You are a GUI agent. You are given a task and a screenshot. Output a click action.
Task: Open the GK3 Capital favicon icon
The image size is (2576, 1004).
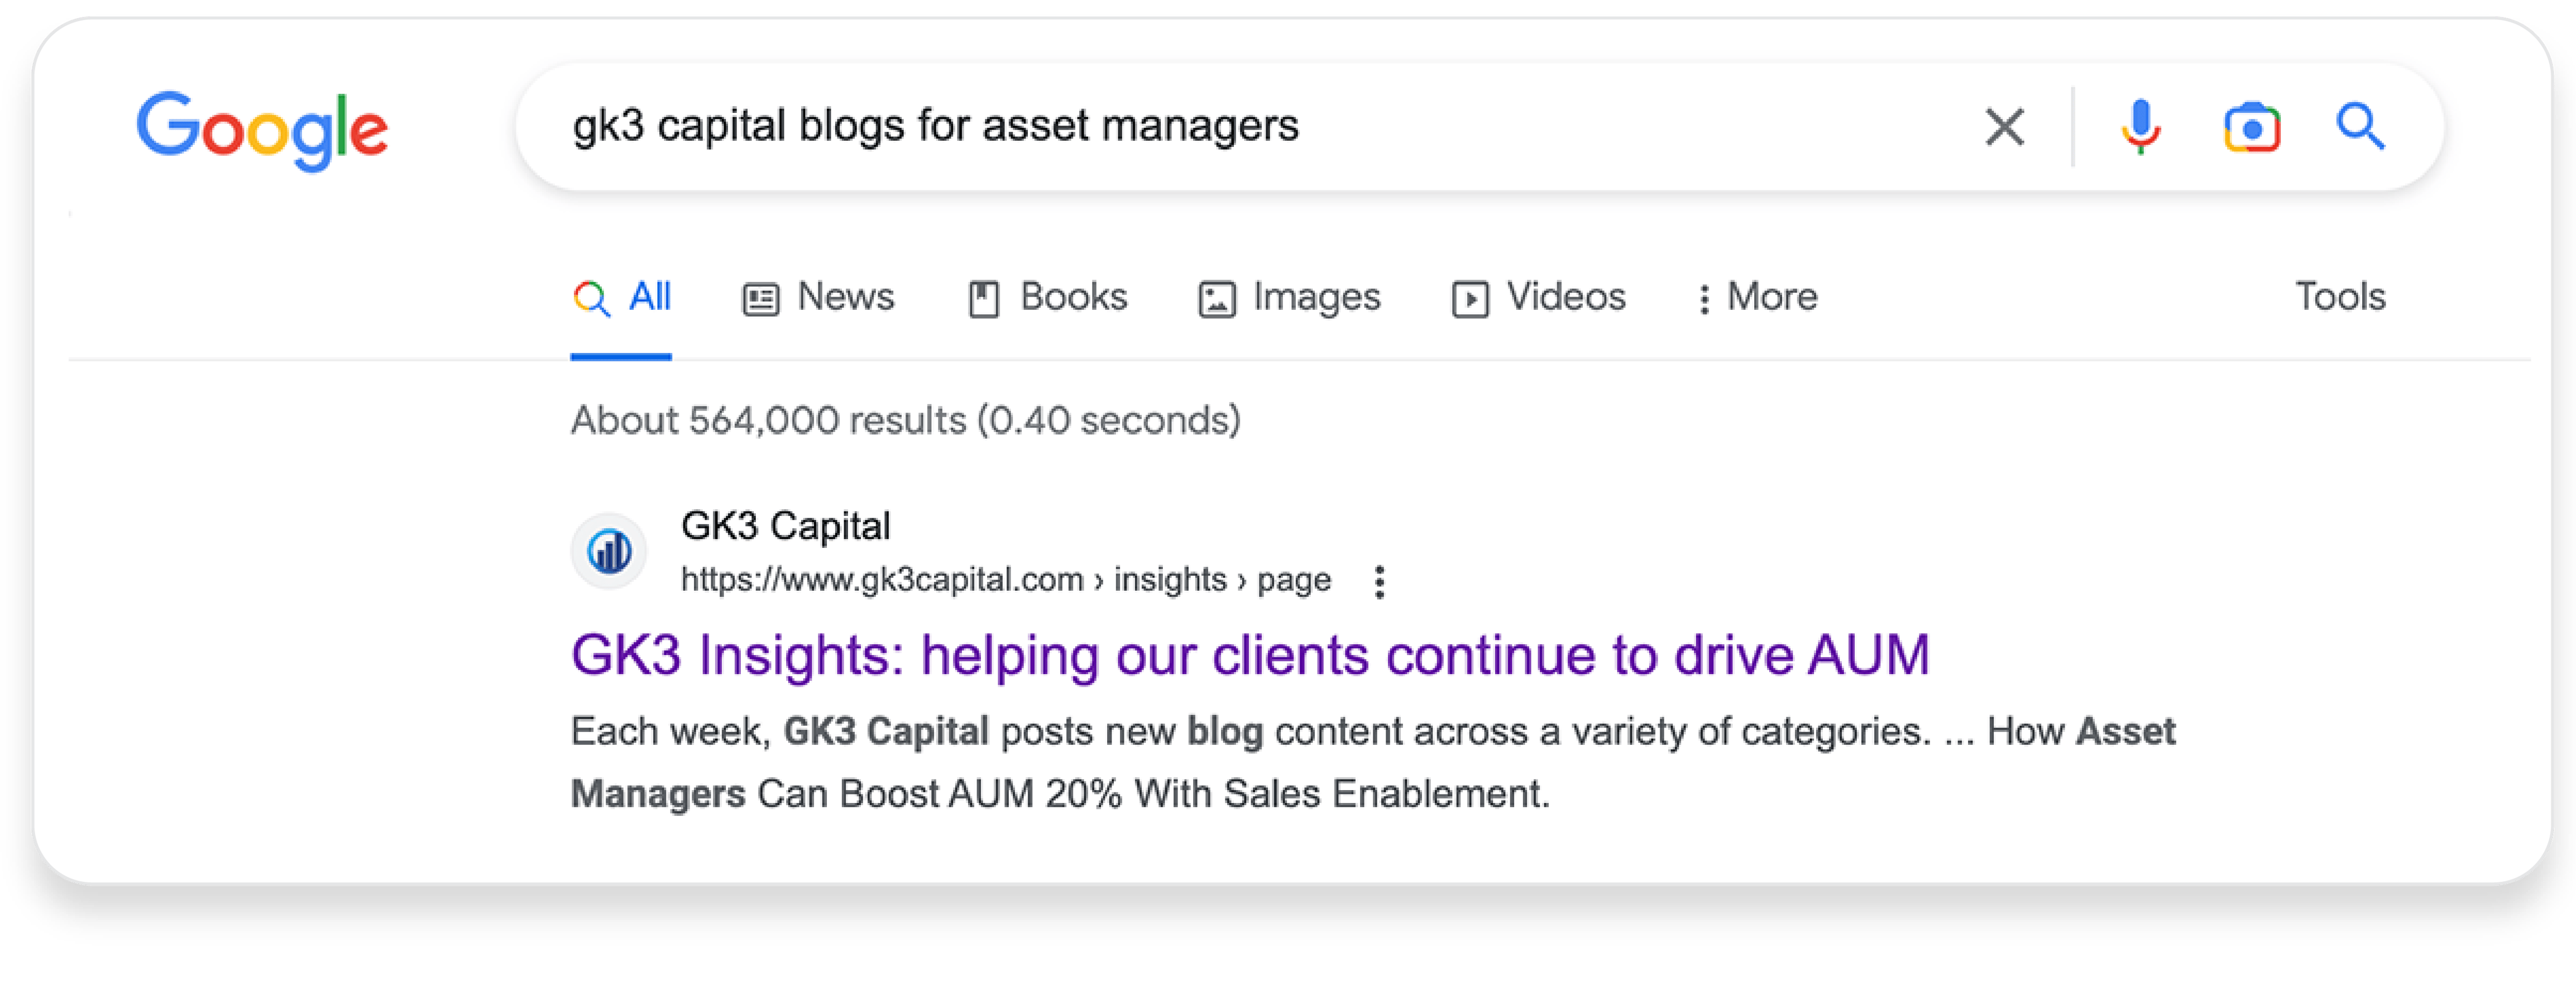(x=608, y=550)
